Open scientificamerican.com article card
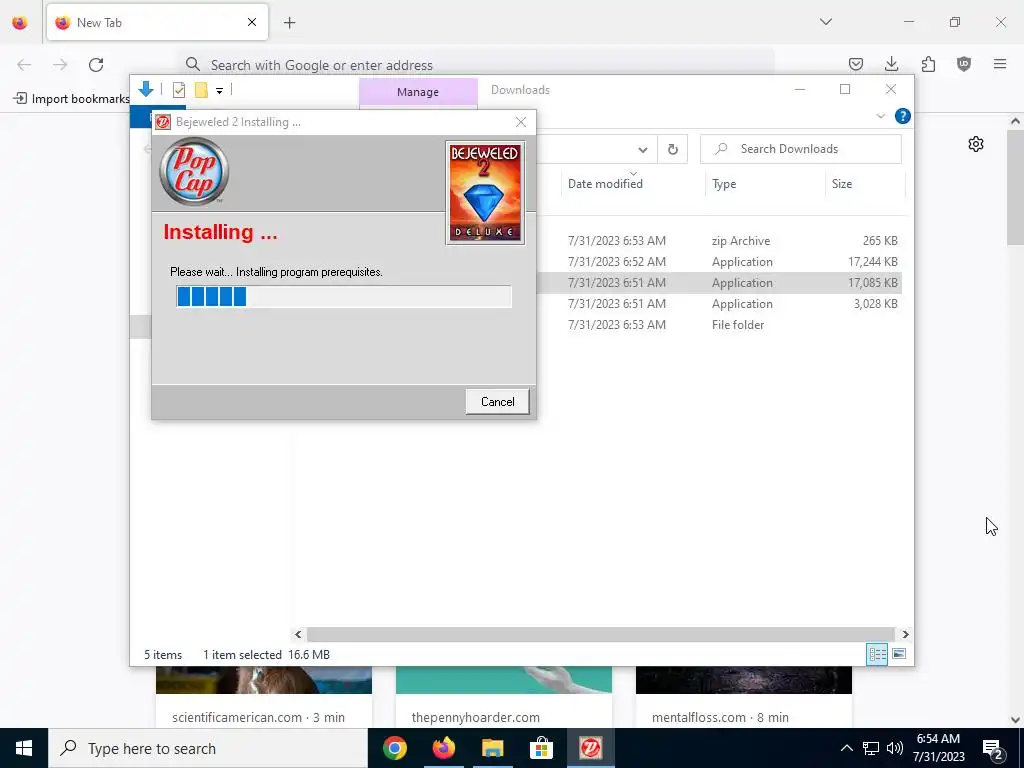This screenshot has height=768, width=1024. tap(264, 697)
